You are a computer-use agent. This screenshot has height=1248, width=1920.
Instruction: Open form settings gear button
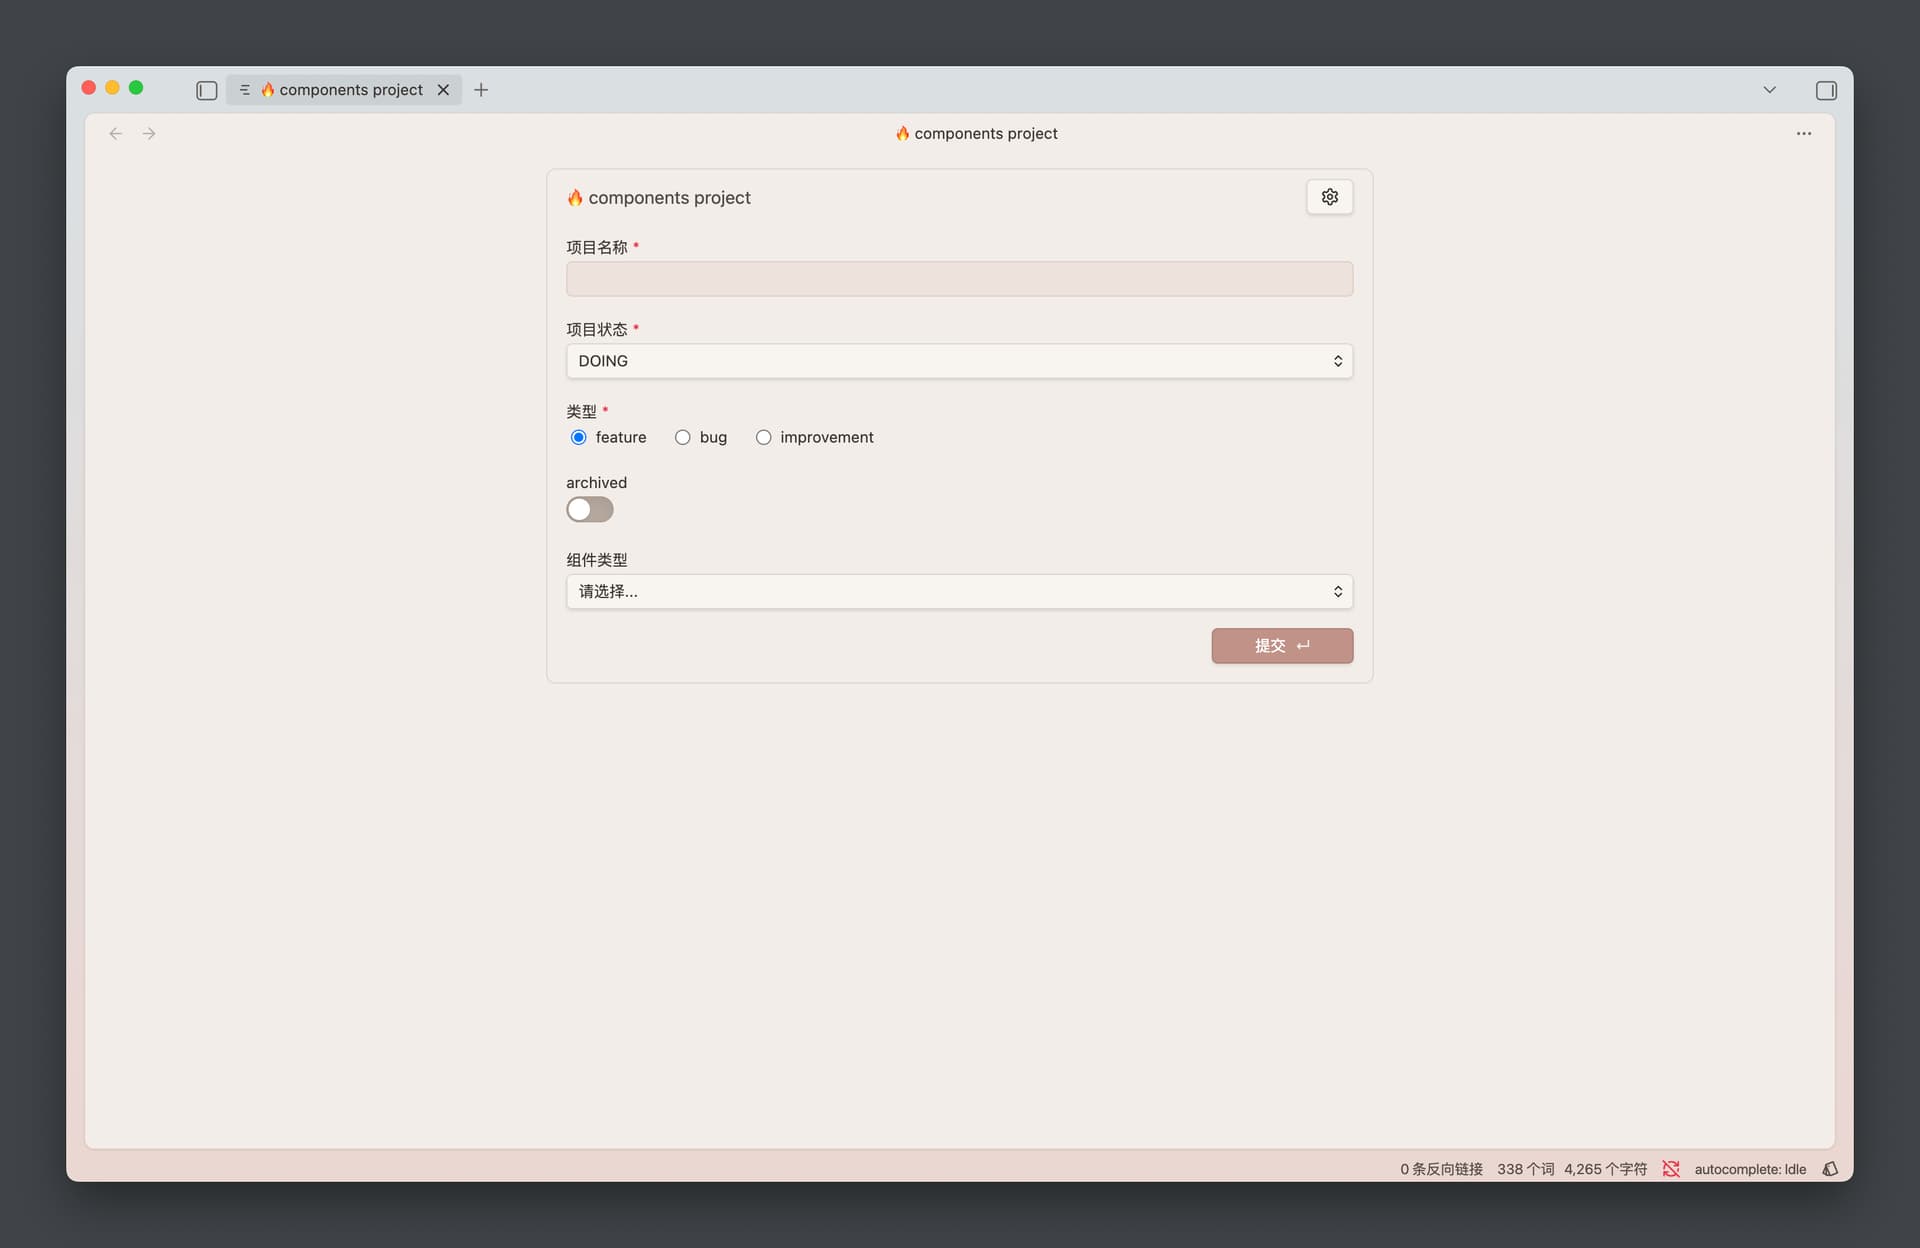pos(1329,197)
